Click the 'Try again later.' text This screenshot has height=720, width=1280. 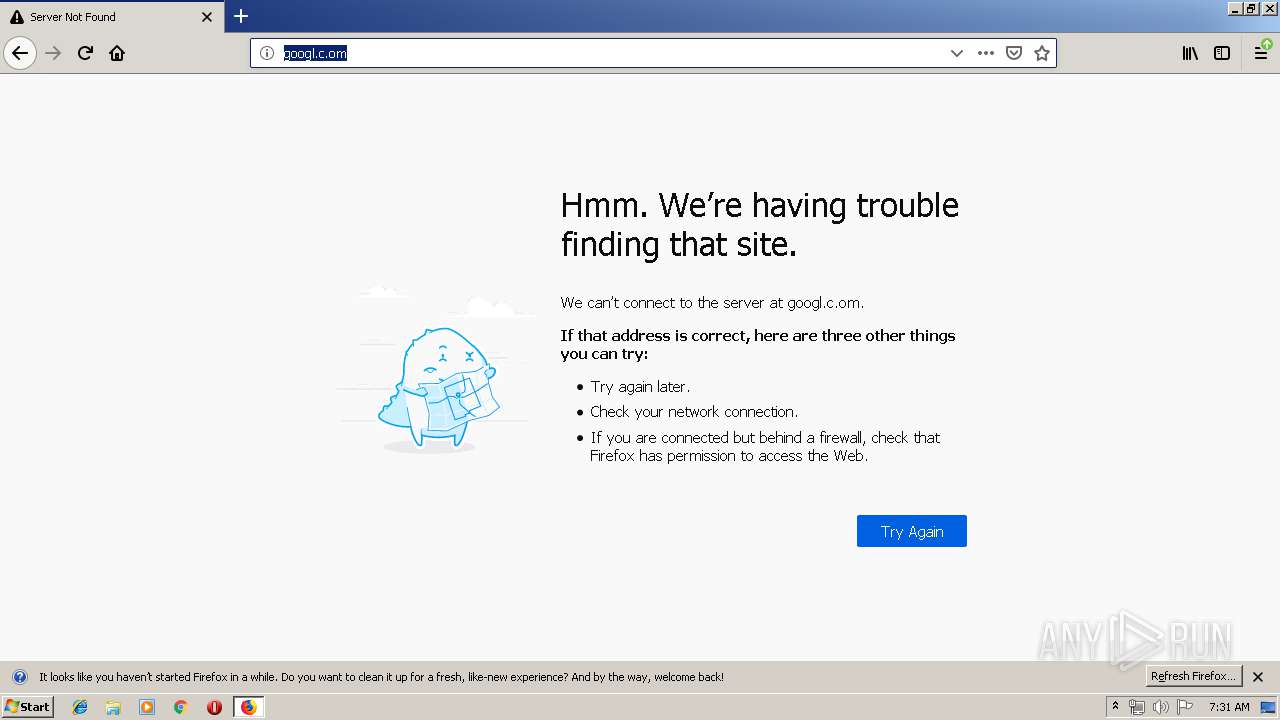[x=640, y=387]
